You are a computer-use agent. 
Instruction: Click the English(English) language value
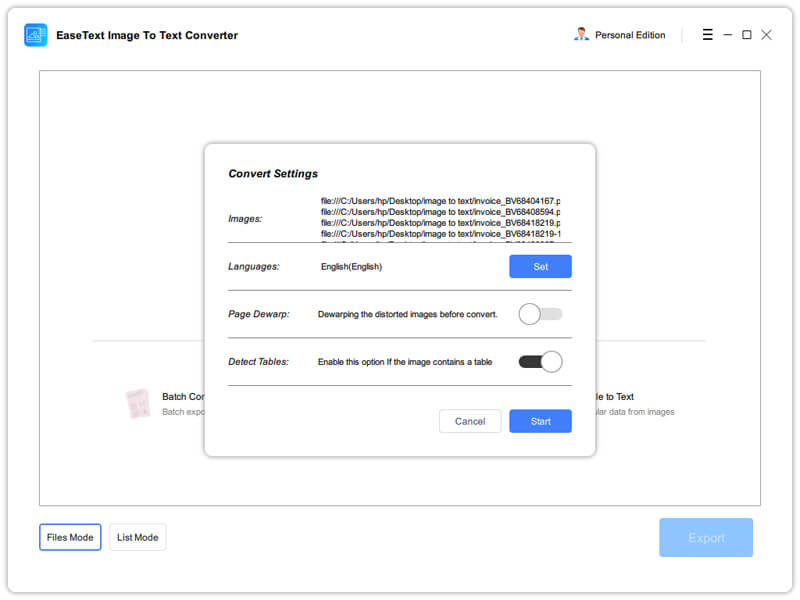[x=351, y=267]
